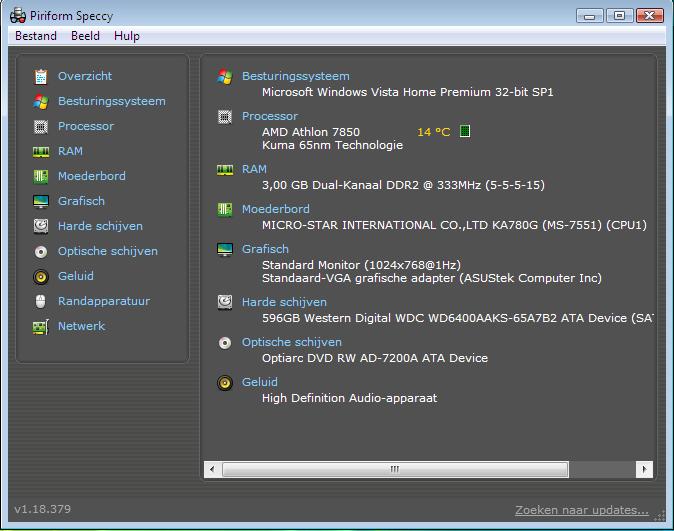Open Harde schijven in sidebar

point(100,226)
